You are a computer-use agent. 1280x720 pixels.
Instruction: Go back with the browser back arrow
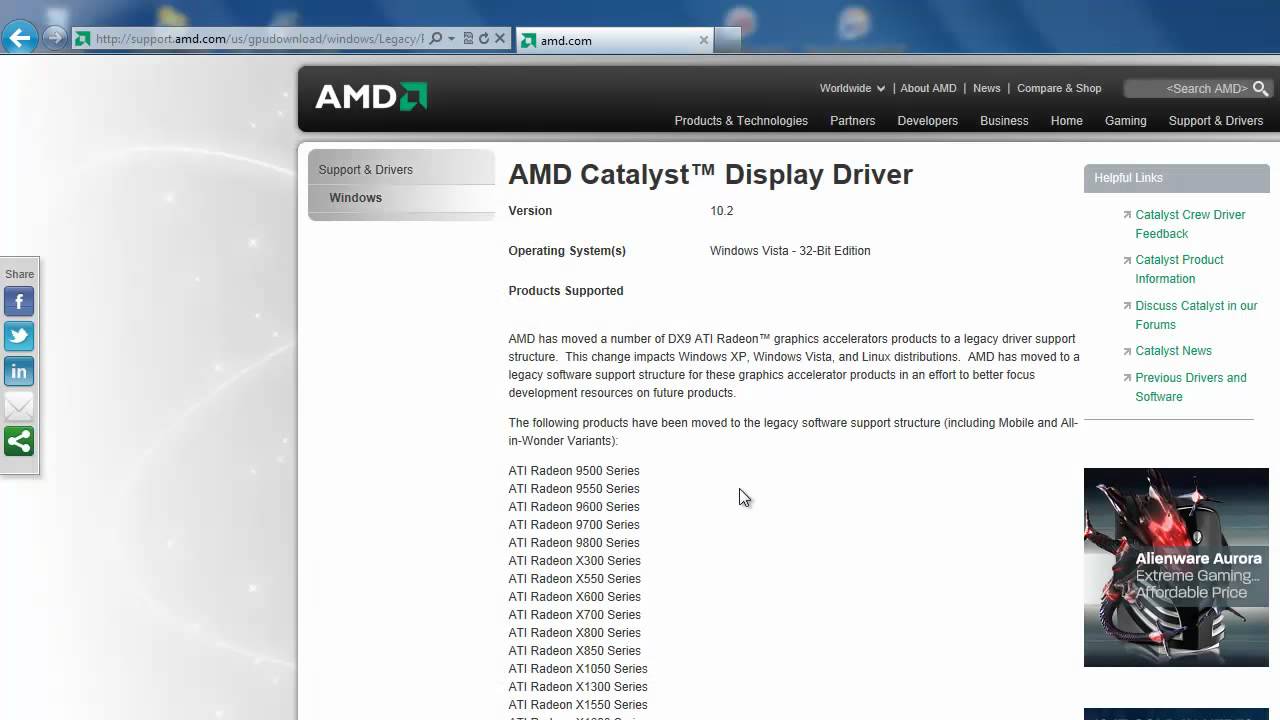pyautogui.click(x=20, y=39)
